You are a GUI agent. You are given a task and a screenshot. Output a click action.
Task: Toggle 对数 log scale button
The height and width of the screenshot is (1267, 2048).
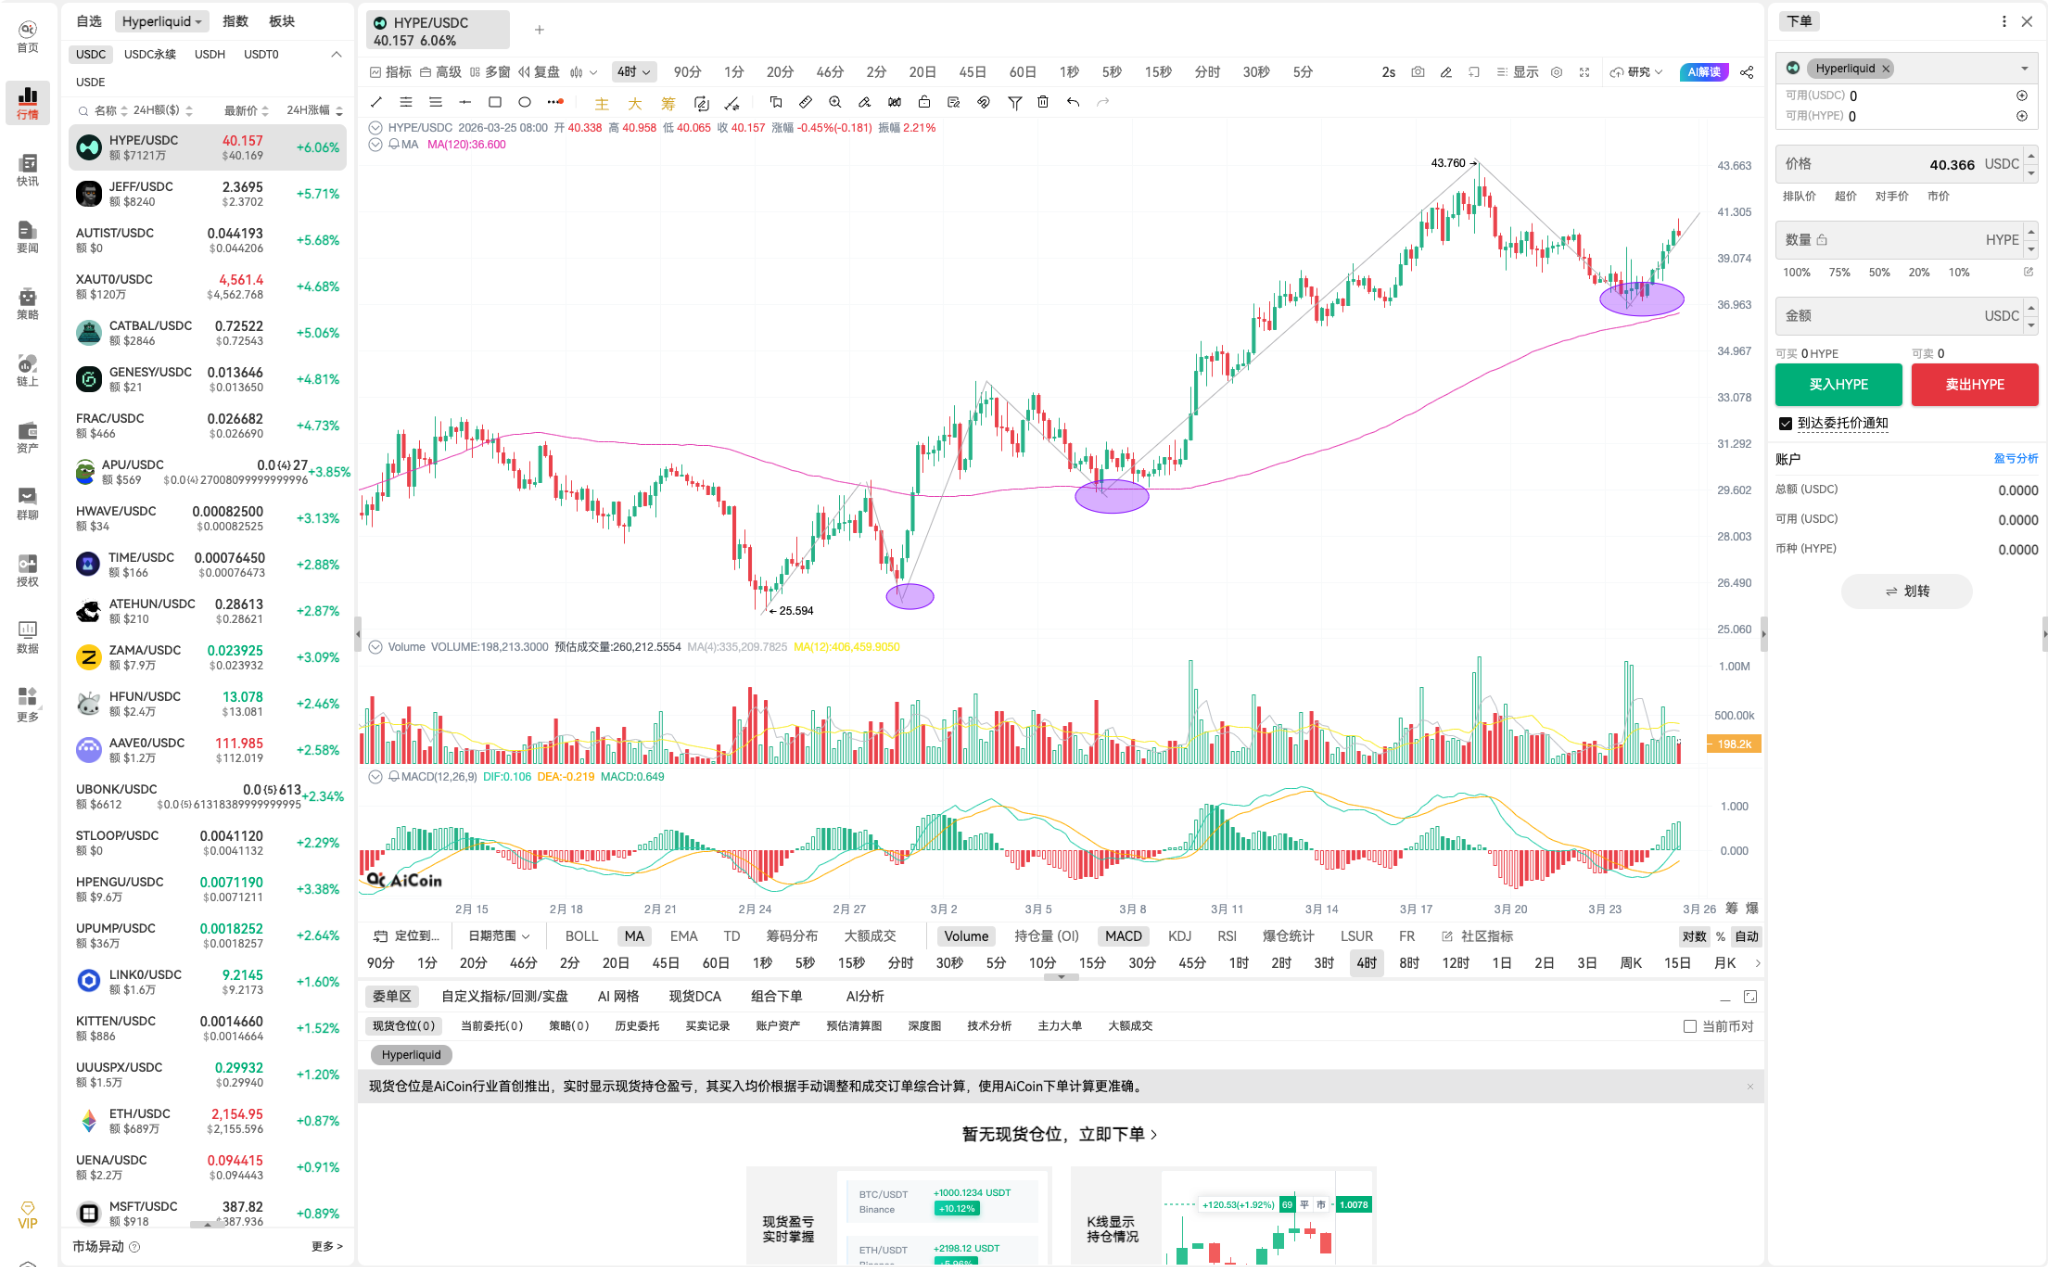tap(1694, 936)
